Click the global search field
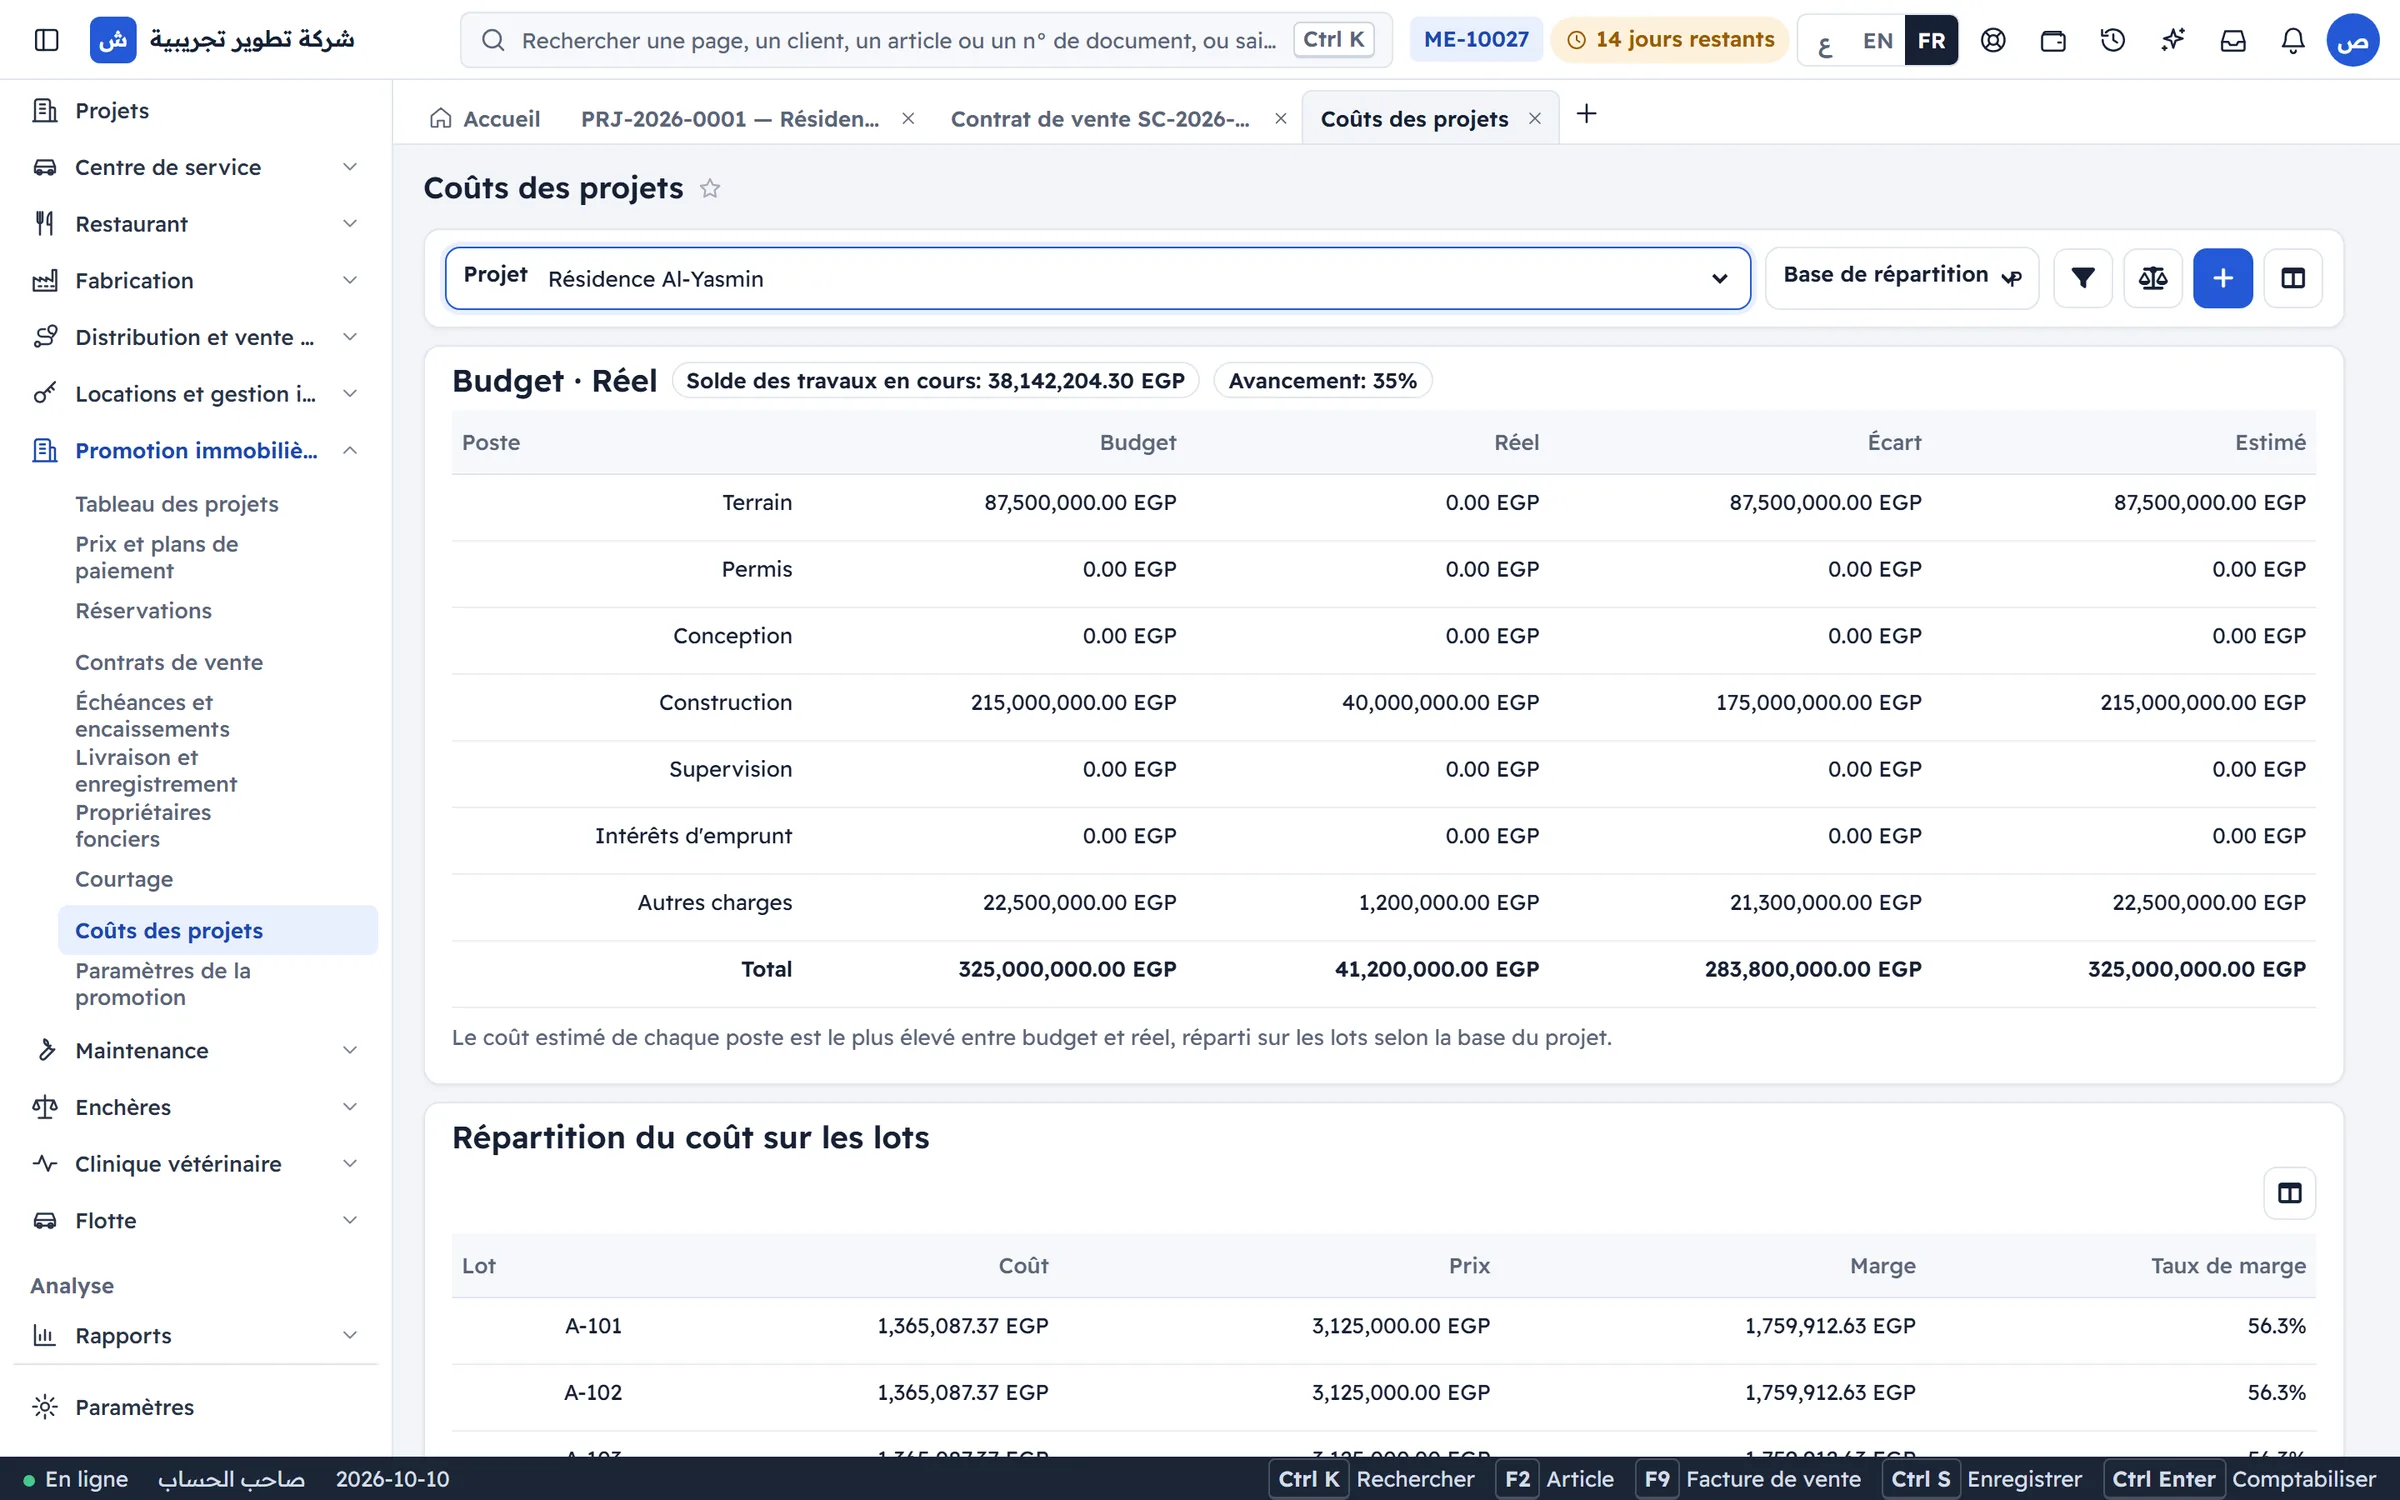Screen dimensions: 2400x1500 coord(926,40)
